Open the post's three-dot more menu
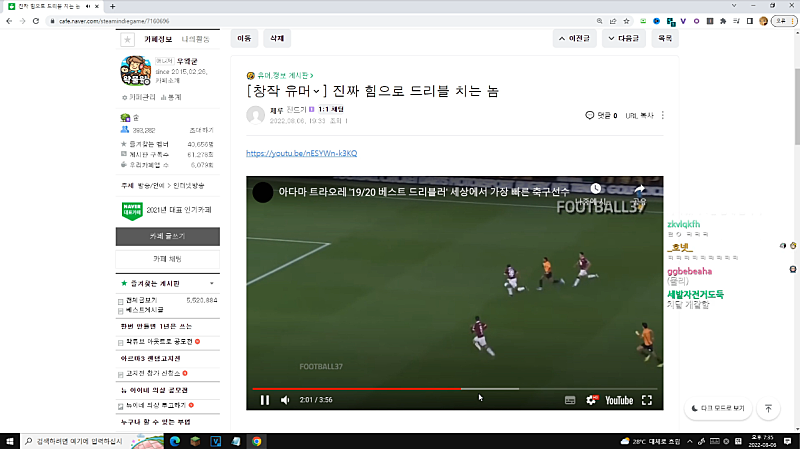Viewport: 800px width, 449px height. point(663,116)
